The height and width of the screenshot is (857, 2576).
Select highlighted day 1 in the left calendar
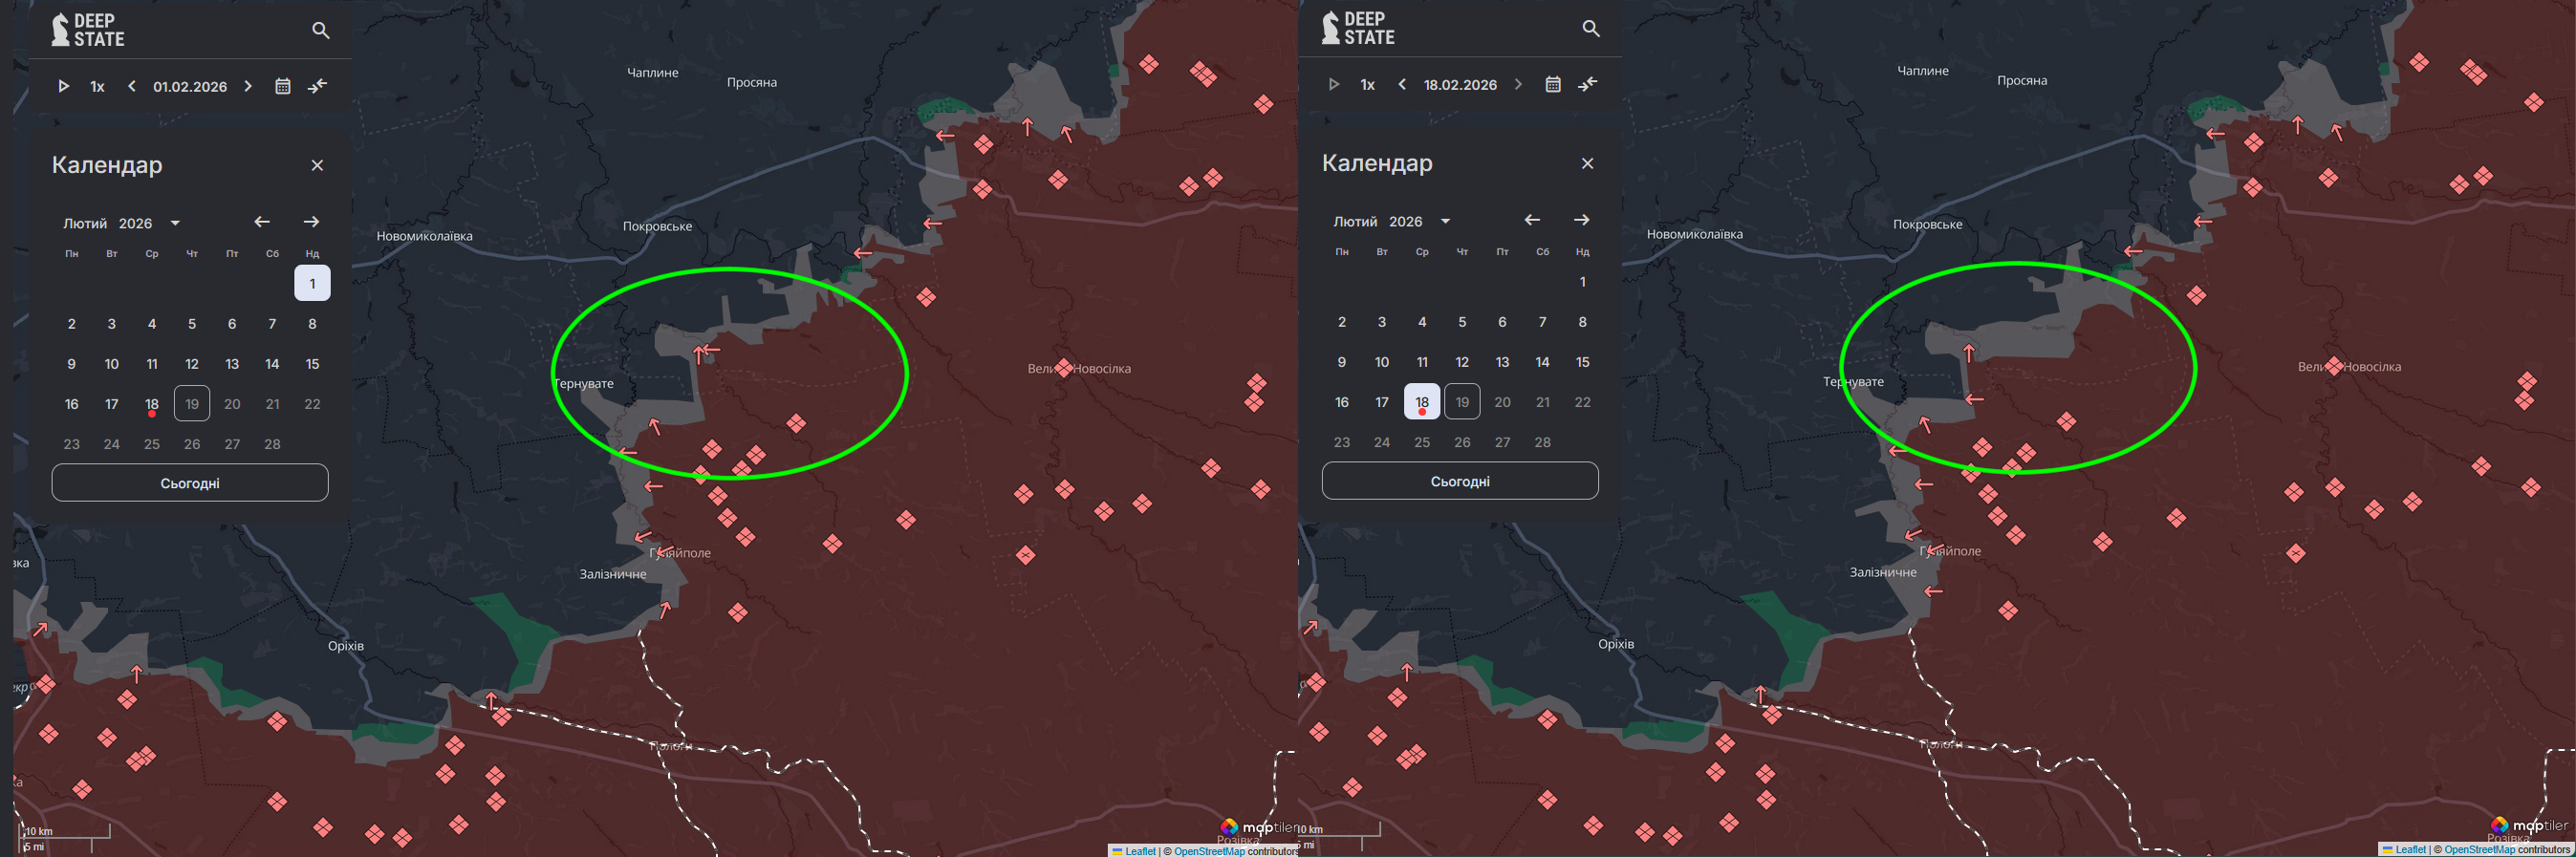coord(312,284)
